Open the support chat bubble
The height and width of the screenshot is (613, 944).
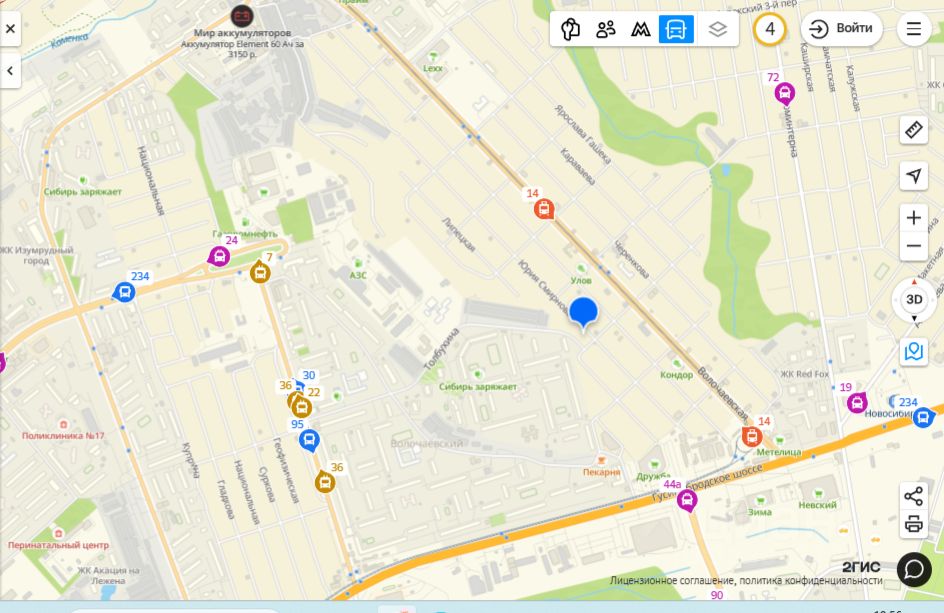pos(914,569)
